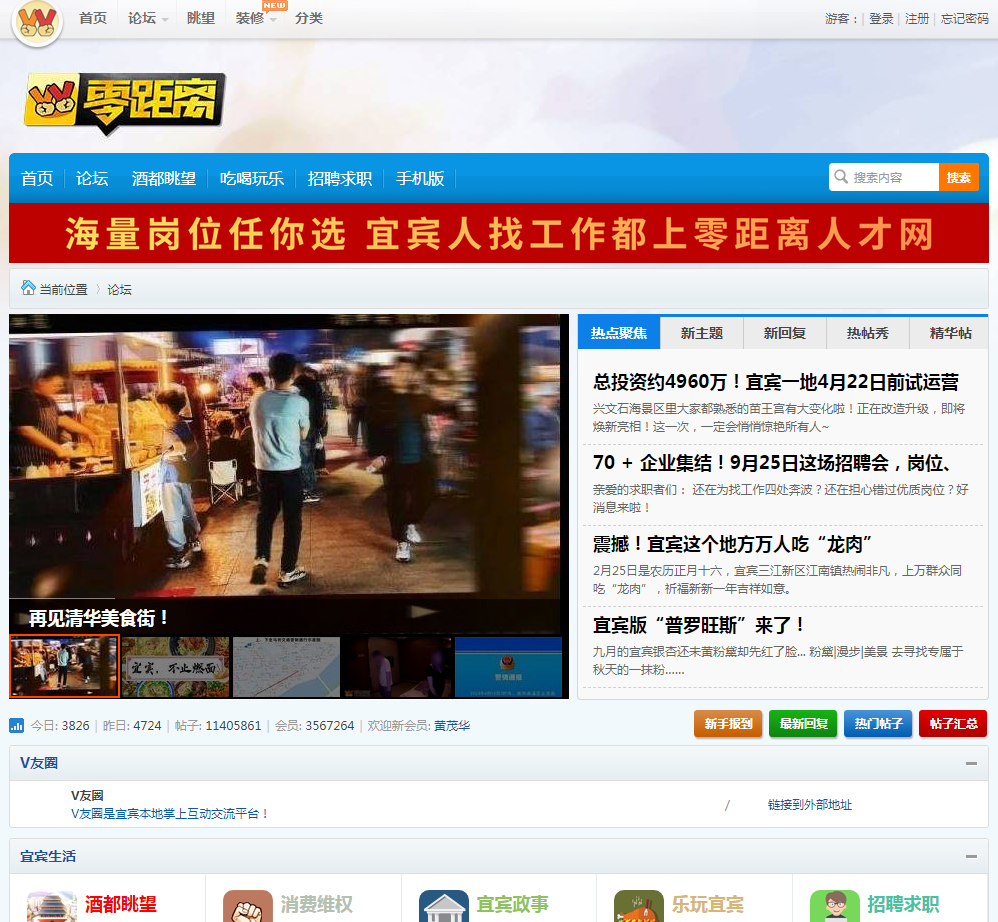998x922 pixels.
Task: Collapse the 宜宾生活 section
Action: pyautogui.click(x=971, y=856)
